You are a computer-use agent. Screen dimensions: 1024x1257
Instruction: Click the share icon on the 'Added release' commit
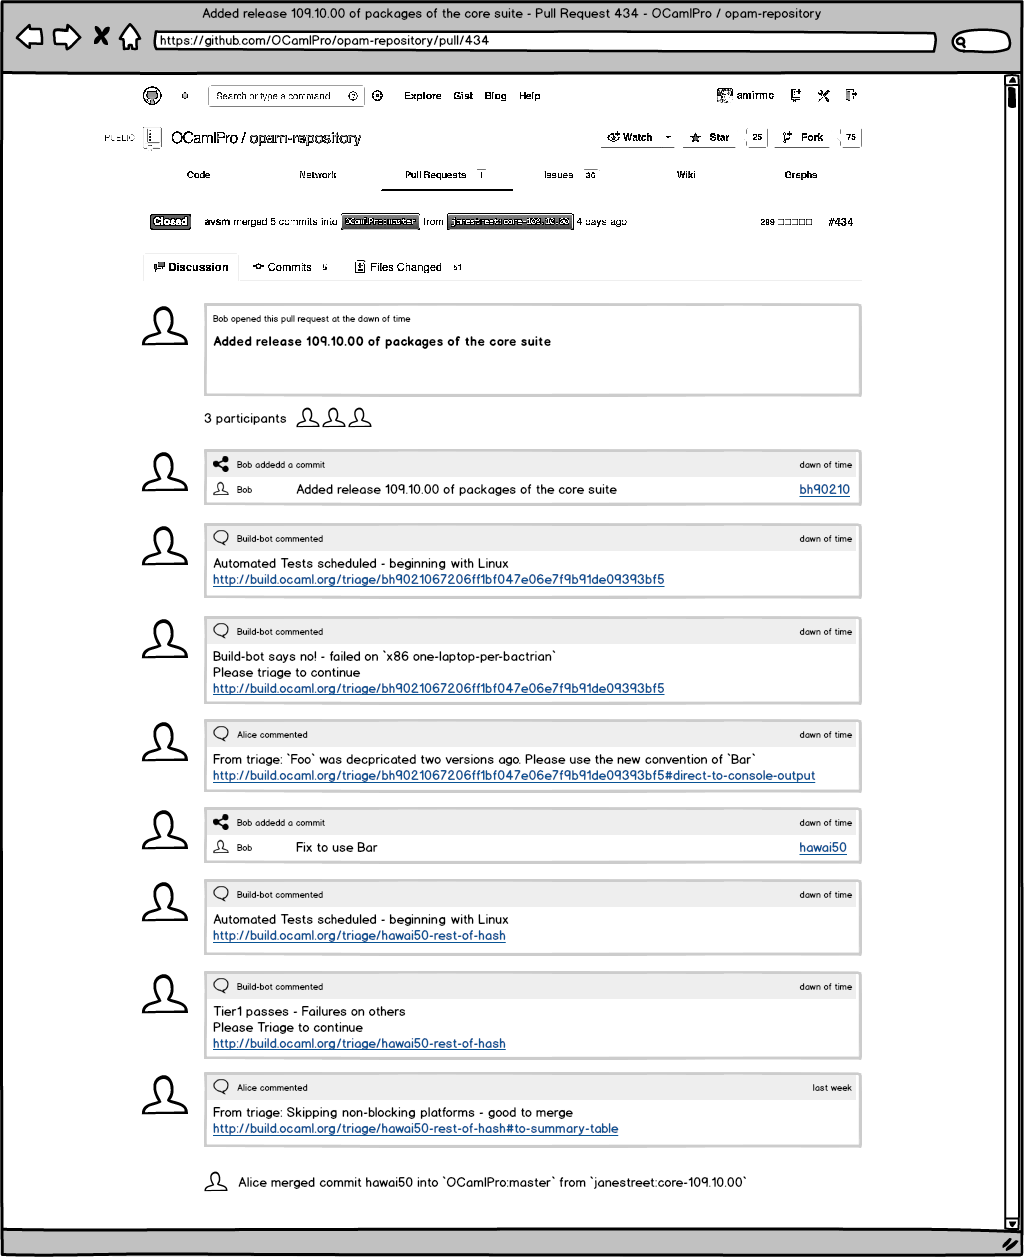pos(222,464)
